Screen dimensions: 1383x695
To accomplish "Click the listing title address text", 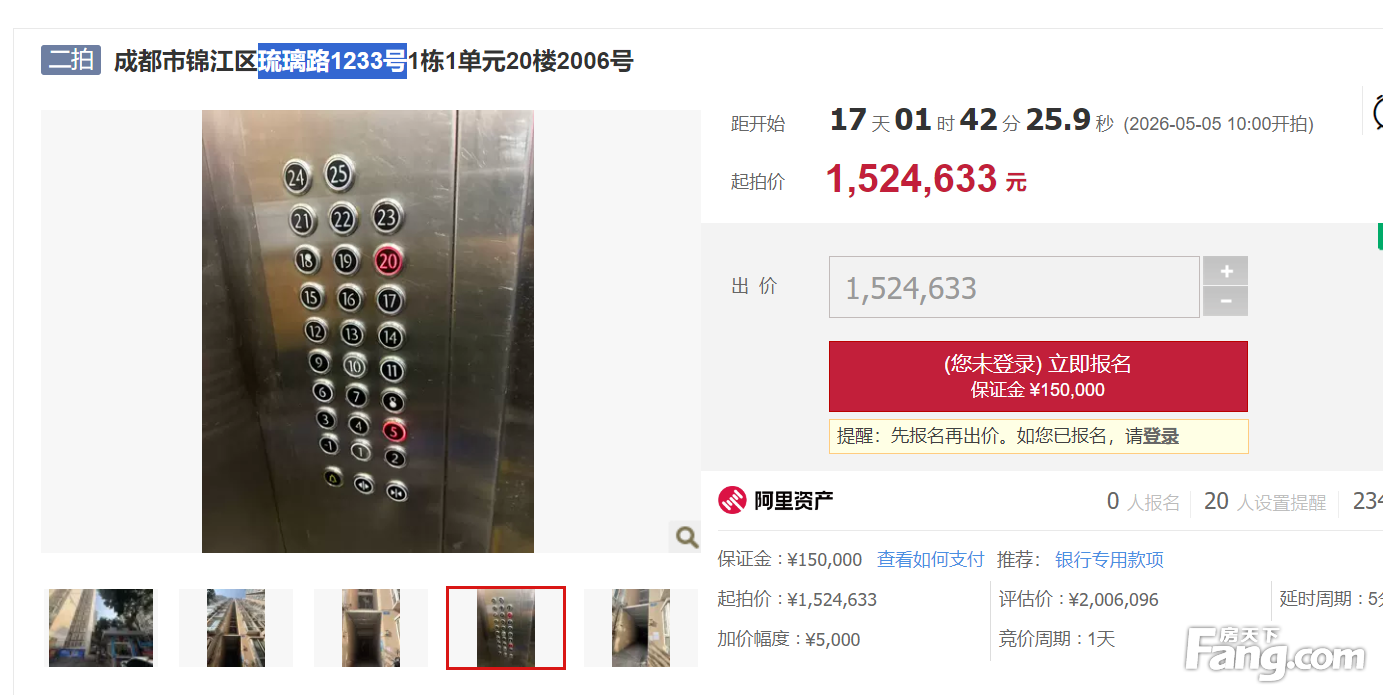I will pyautogui.click(x=373, y=61).
